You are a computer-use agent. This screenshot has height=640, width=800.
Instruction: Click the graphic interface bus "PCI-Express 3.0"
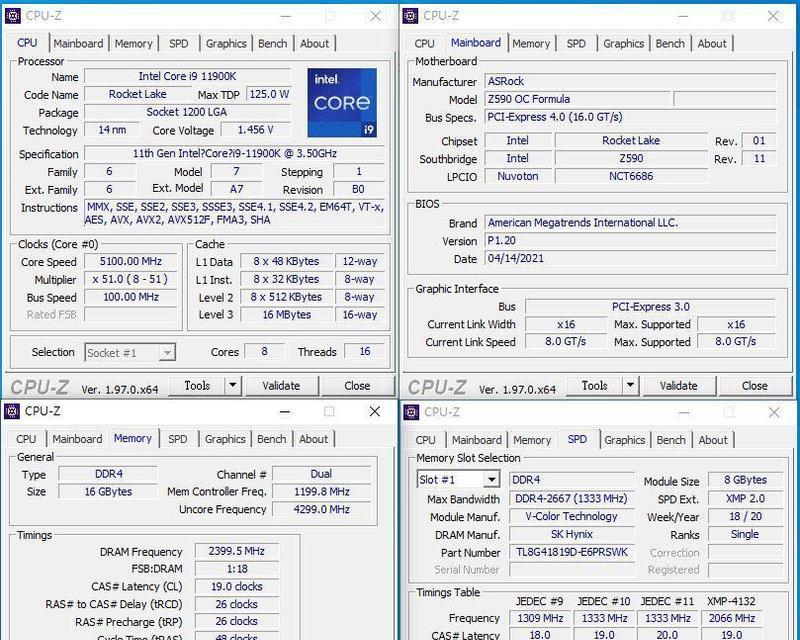pyautogui.click(x=651, y=307)
